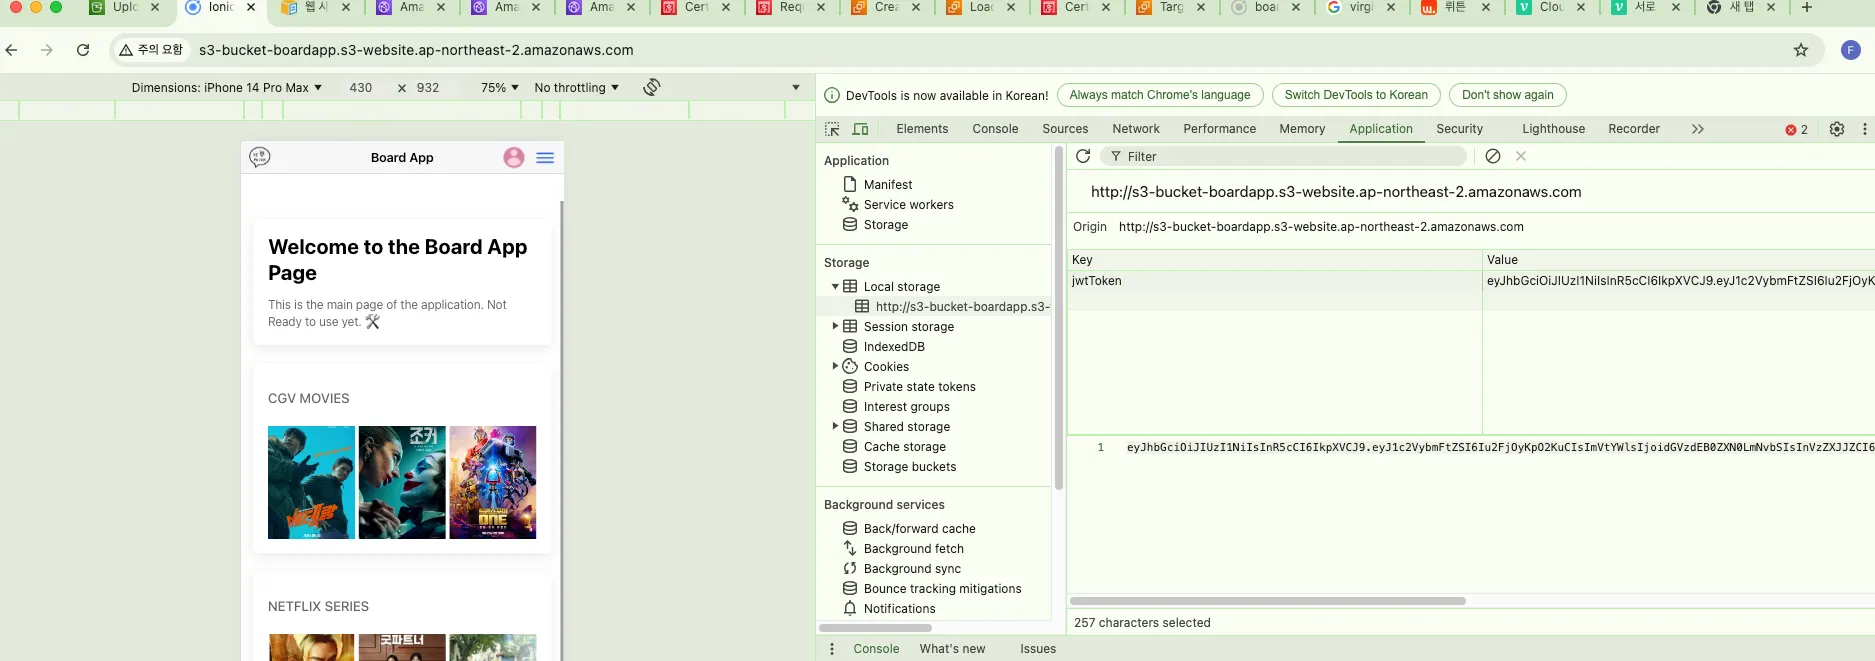
Task: Switch to the Lighthouse tab
Action: pyautogui.click(x=1553, y=129)
